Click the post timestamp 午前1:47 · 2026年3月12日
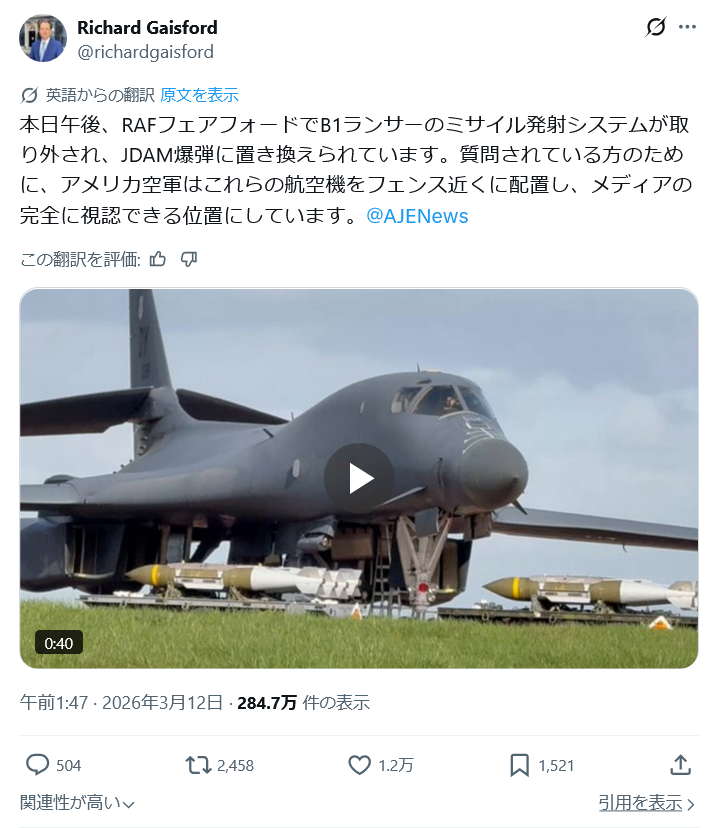717x828 pixels. 121,702
